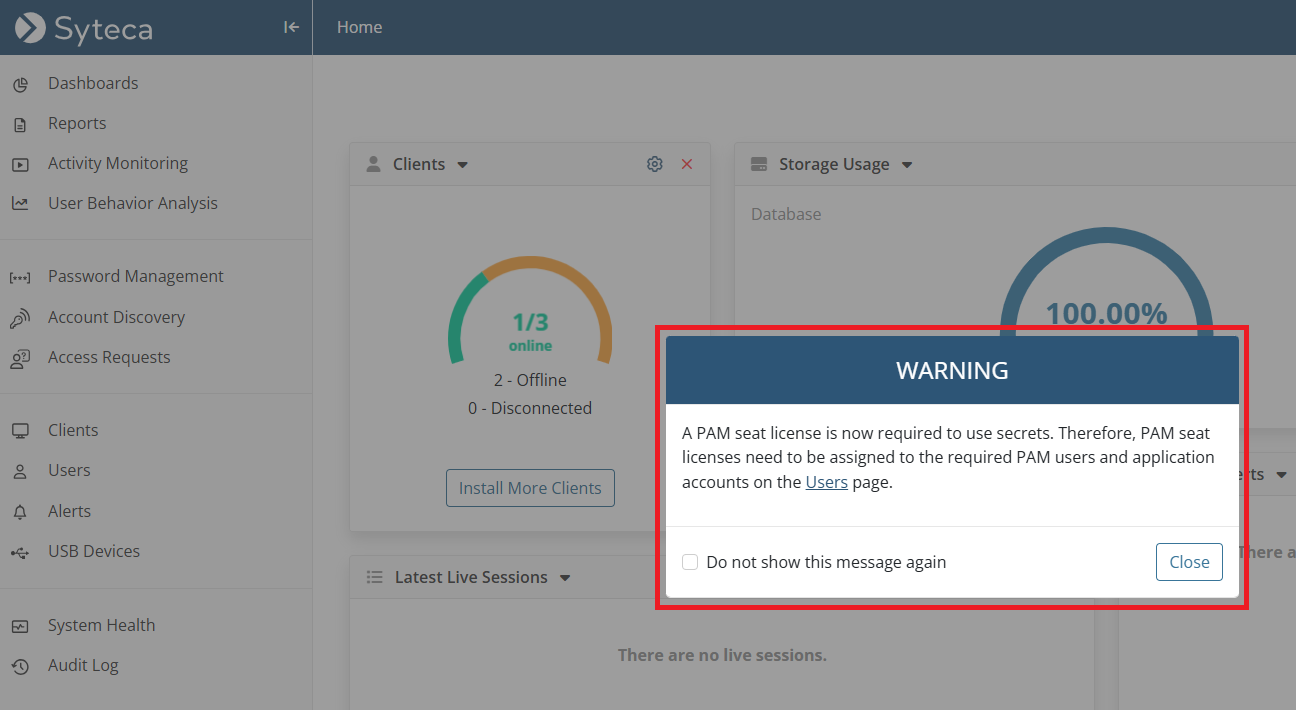Click the Syteca logo icon

pos(30,28)
